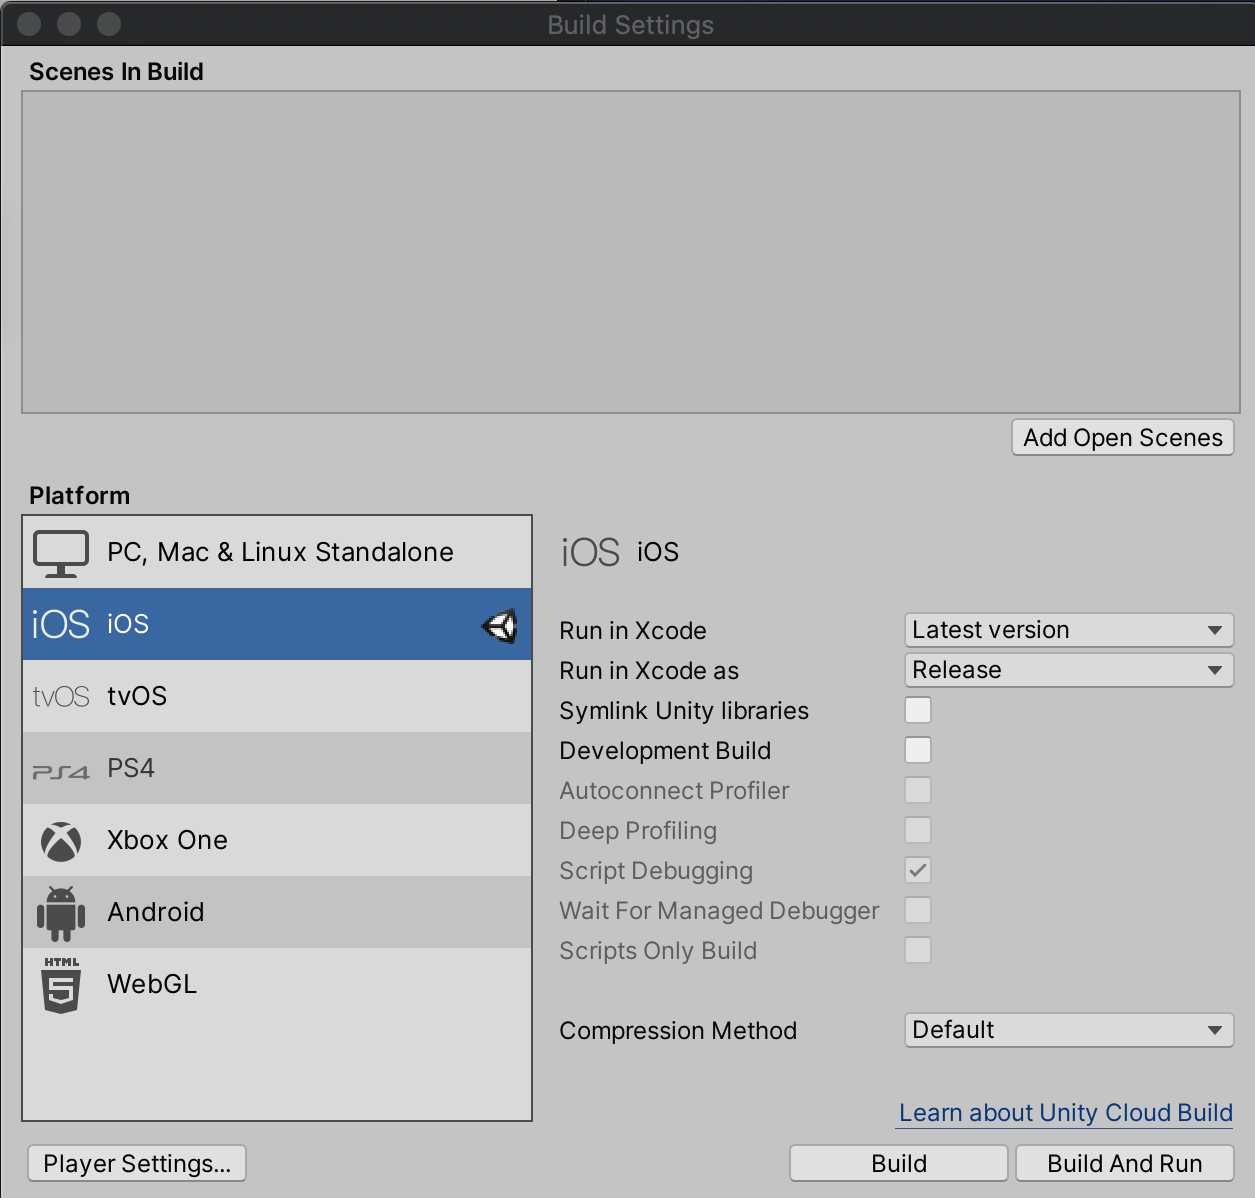
Task: Click the tvOS icon in platform list
Action: (60, 696)
